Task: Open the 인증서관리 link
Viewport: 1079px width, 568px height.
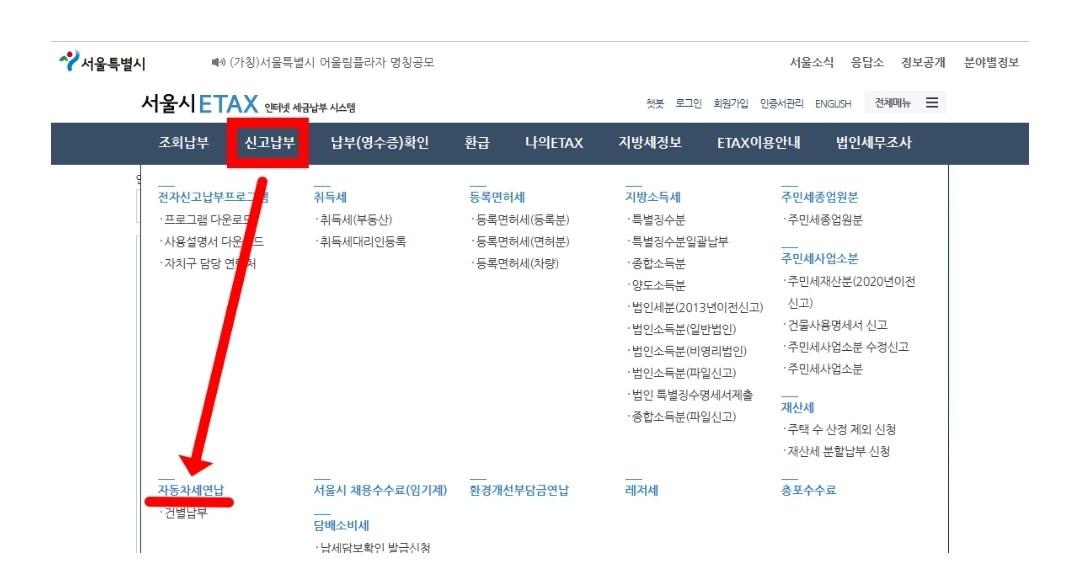Action: pos(782,103)
